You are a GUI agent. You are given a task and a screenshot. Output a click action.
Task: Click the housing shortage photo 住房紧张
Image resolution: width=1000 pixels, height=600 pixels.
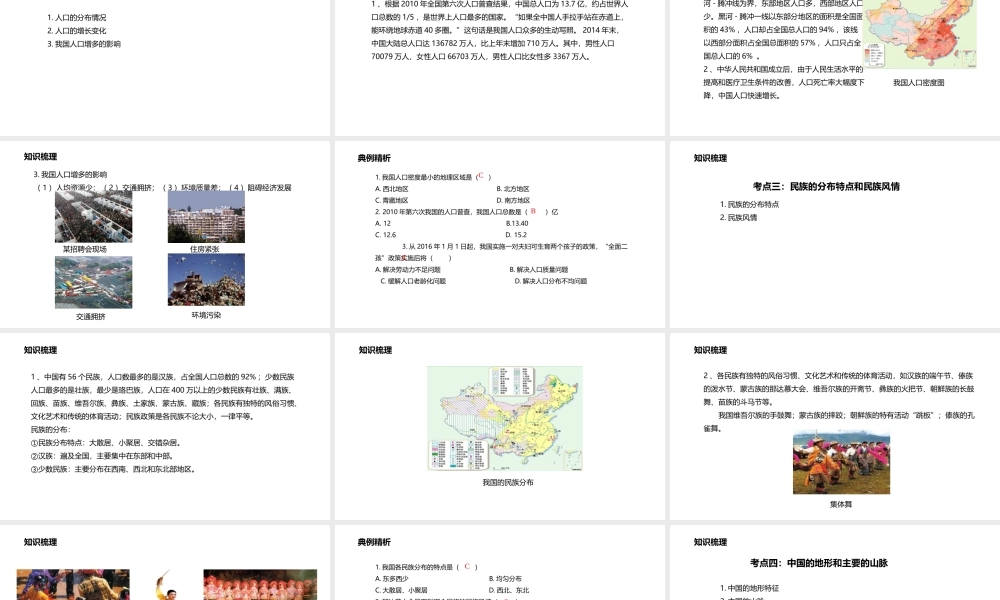(206, 217)
